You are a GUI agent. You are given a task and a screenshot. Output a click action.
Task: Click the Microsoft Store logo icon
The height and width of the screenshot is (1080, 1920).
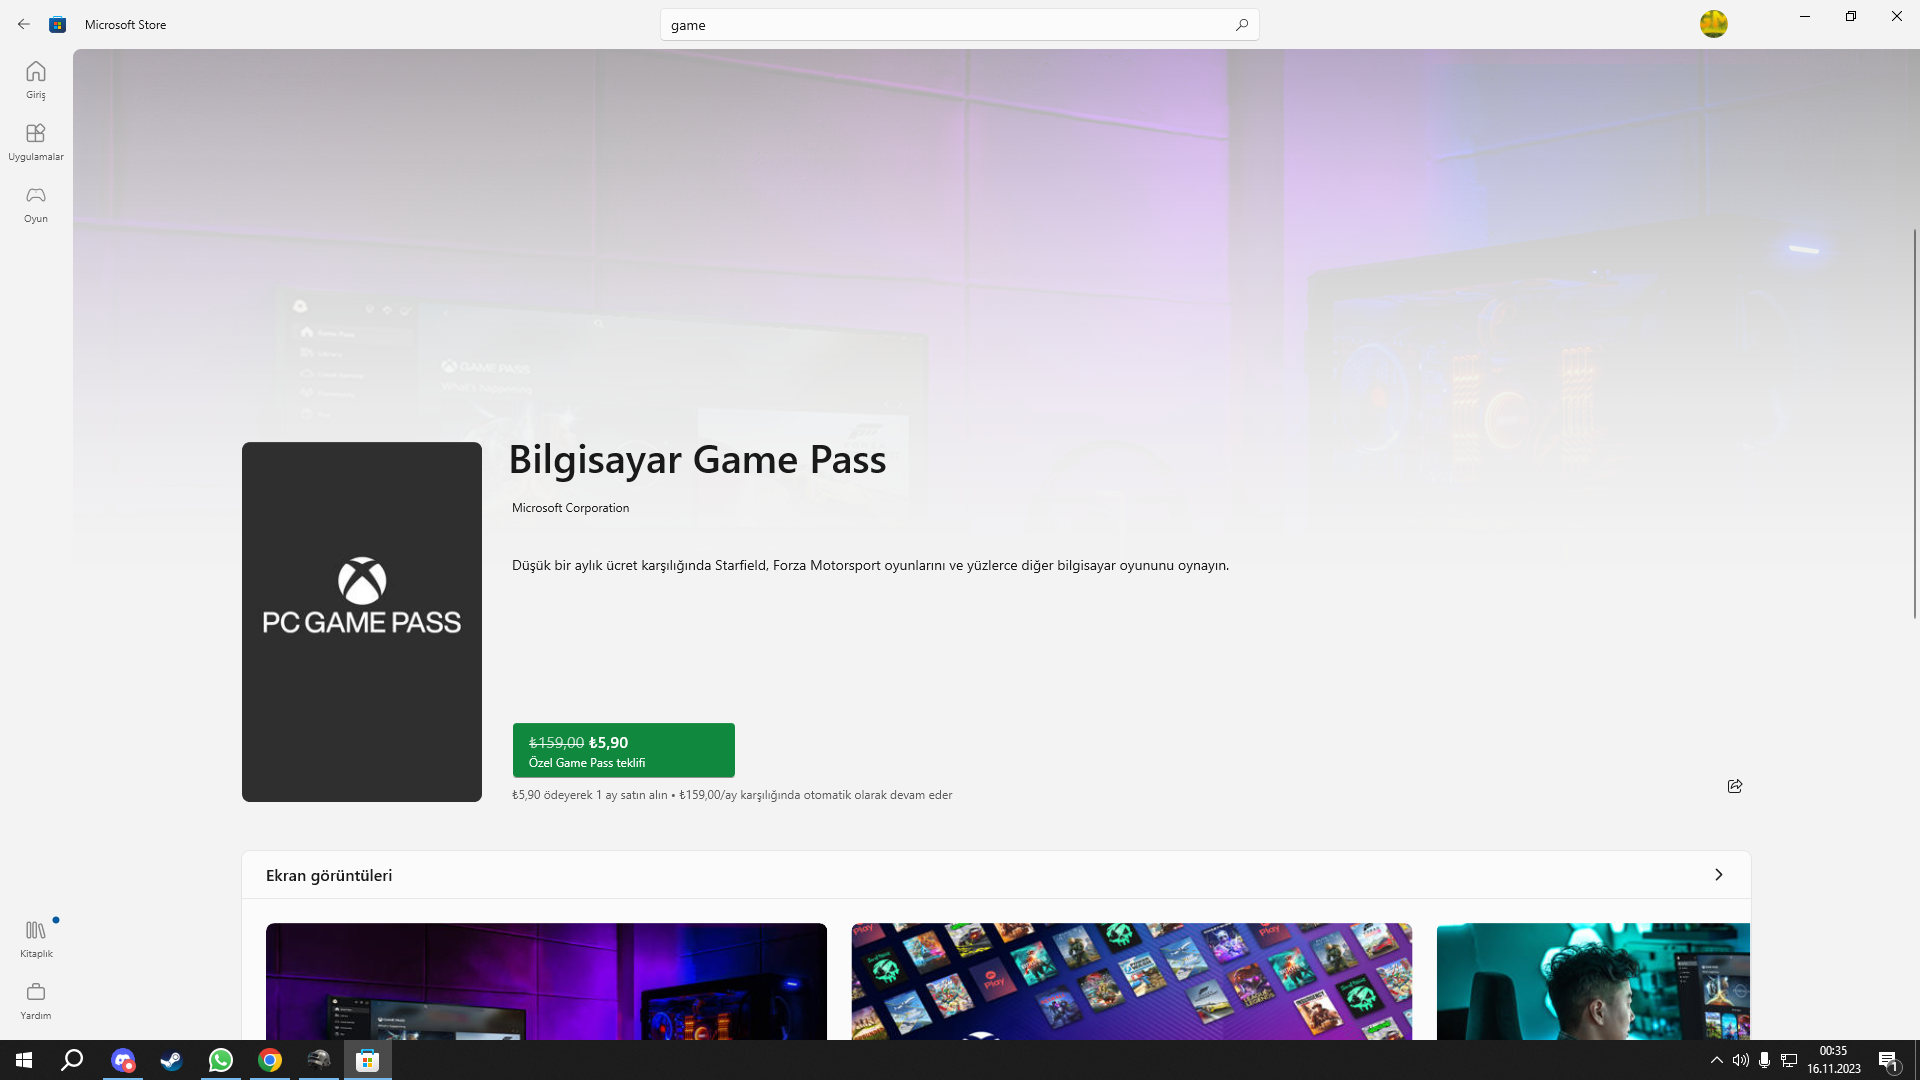click(x=58, y=24)
